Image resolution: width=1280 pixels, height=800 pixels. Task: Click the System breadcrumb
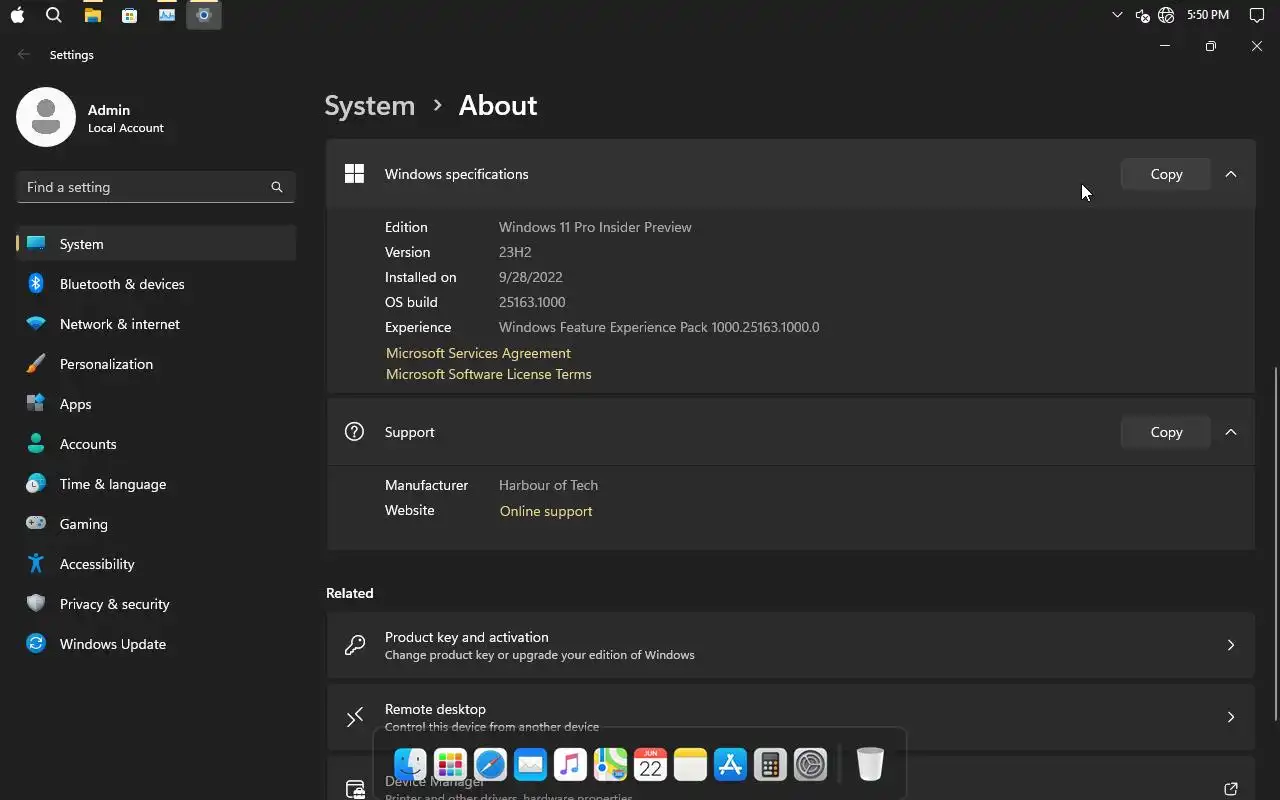click(370, 105)
